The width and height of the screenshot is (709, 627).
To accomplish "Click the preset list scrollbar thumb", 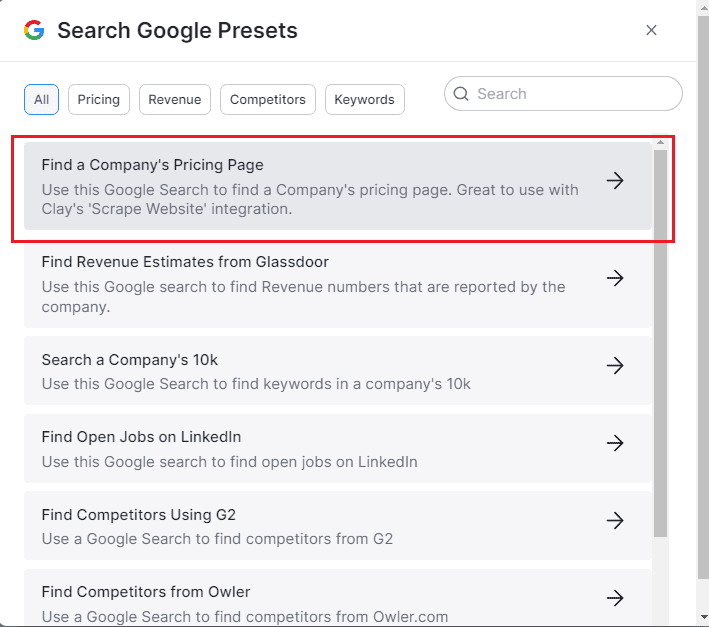I will [x=660, y=343].
